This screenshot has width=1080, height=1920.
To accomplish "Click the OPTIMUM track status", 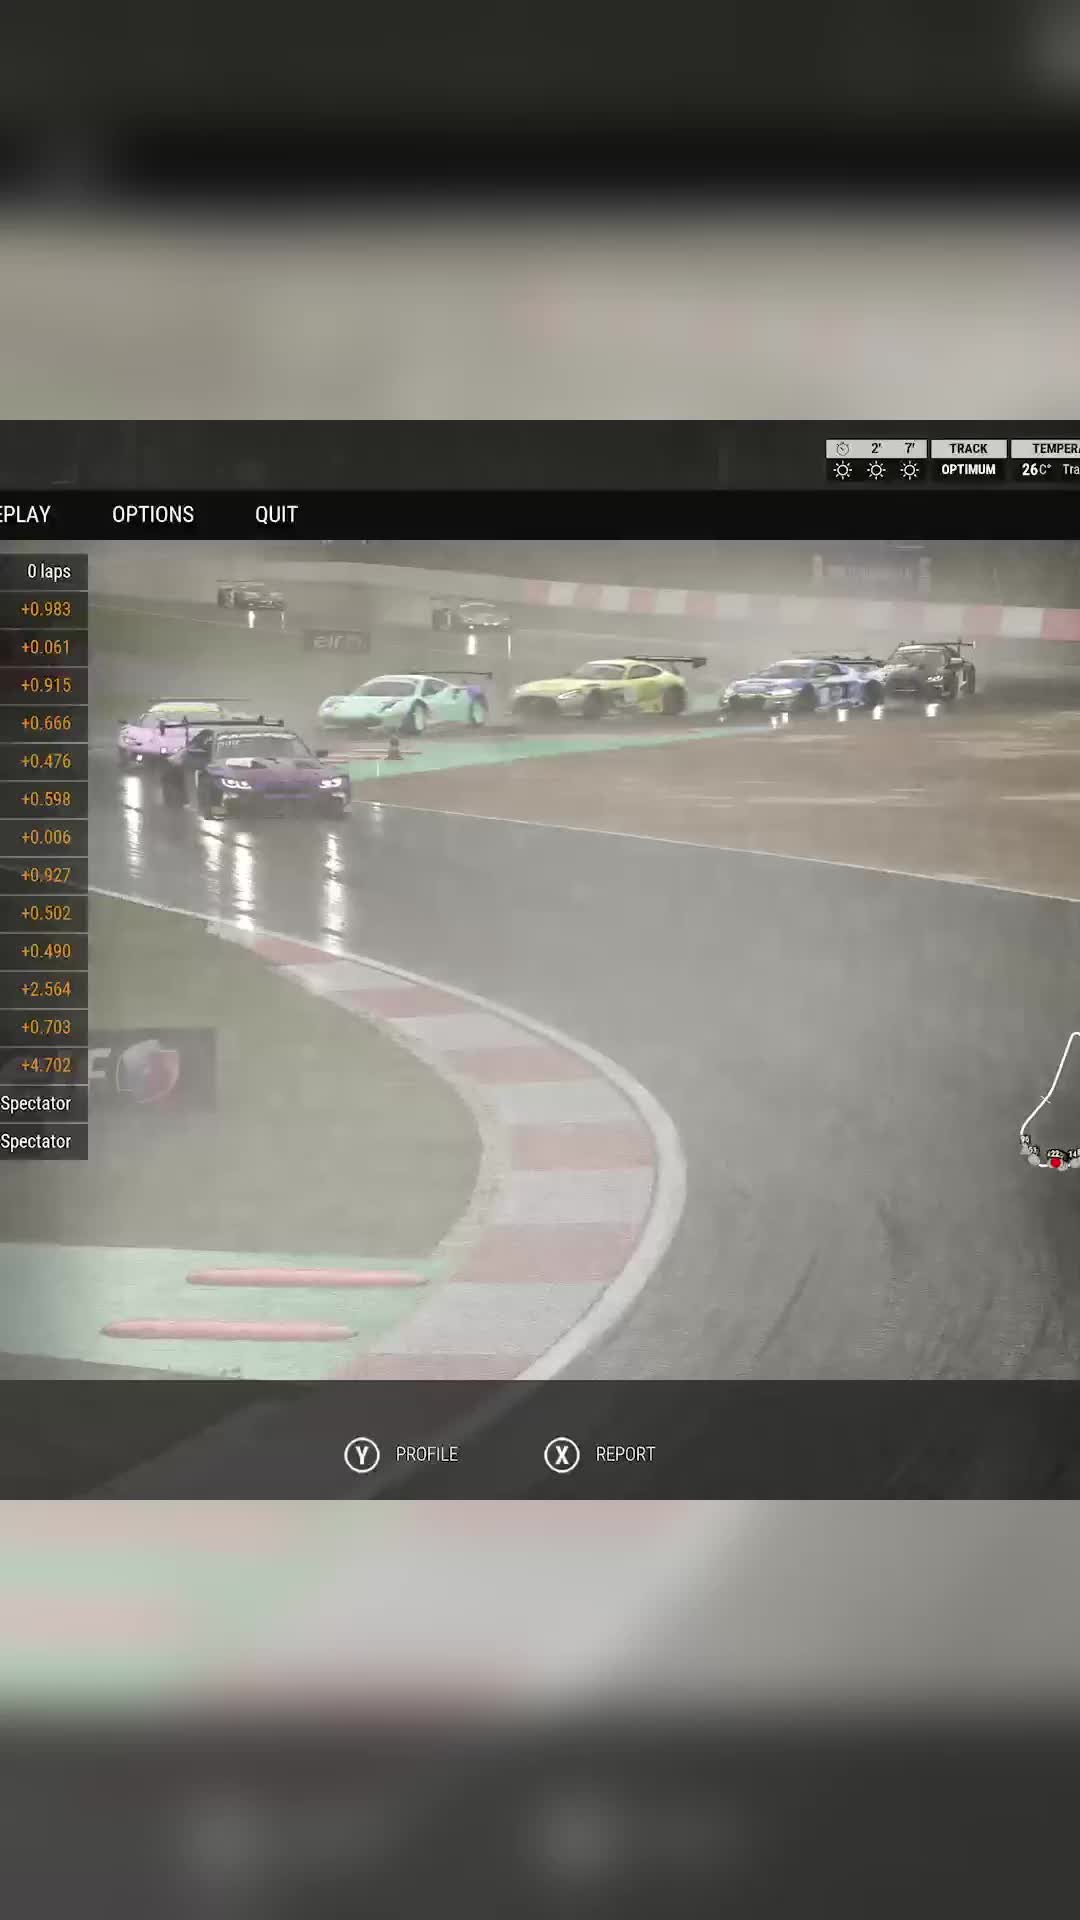I will point(968,470).
